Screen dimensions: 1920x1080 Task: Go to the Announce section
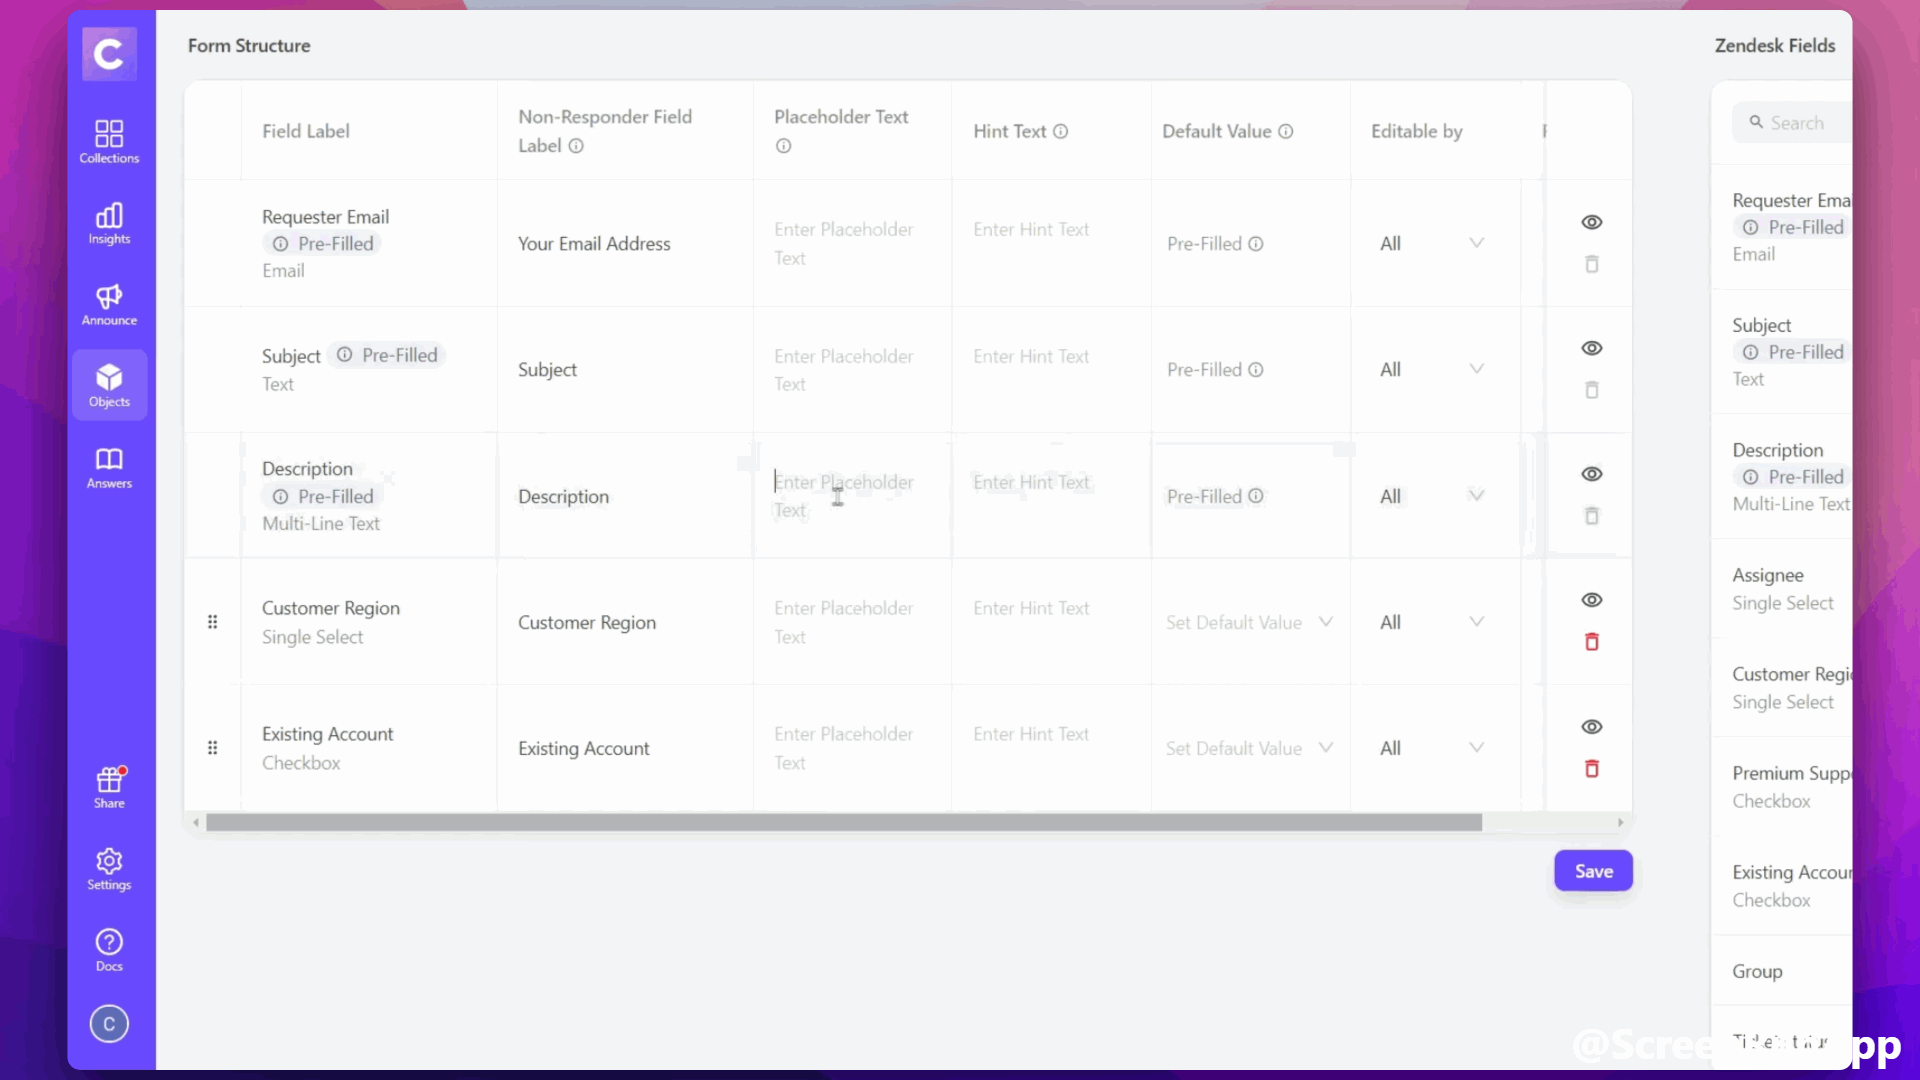pyautogui.click(x=109, y=304)
